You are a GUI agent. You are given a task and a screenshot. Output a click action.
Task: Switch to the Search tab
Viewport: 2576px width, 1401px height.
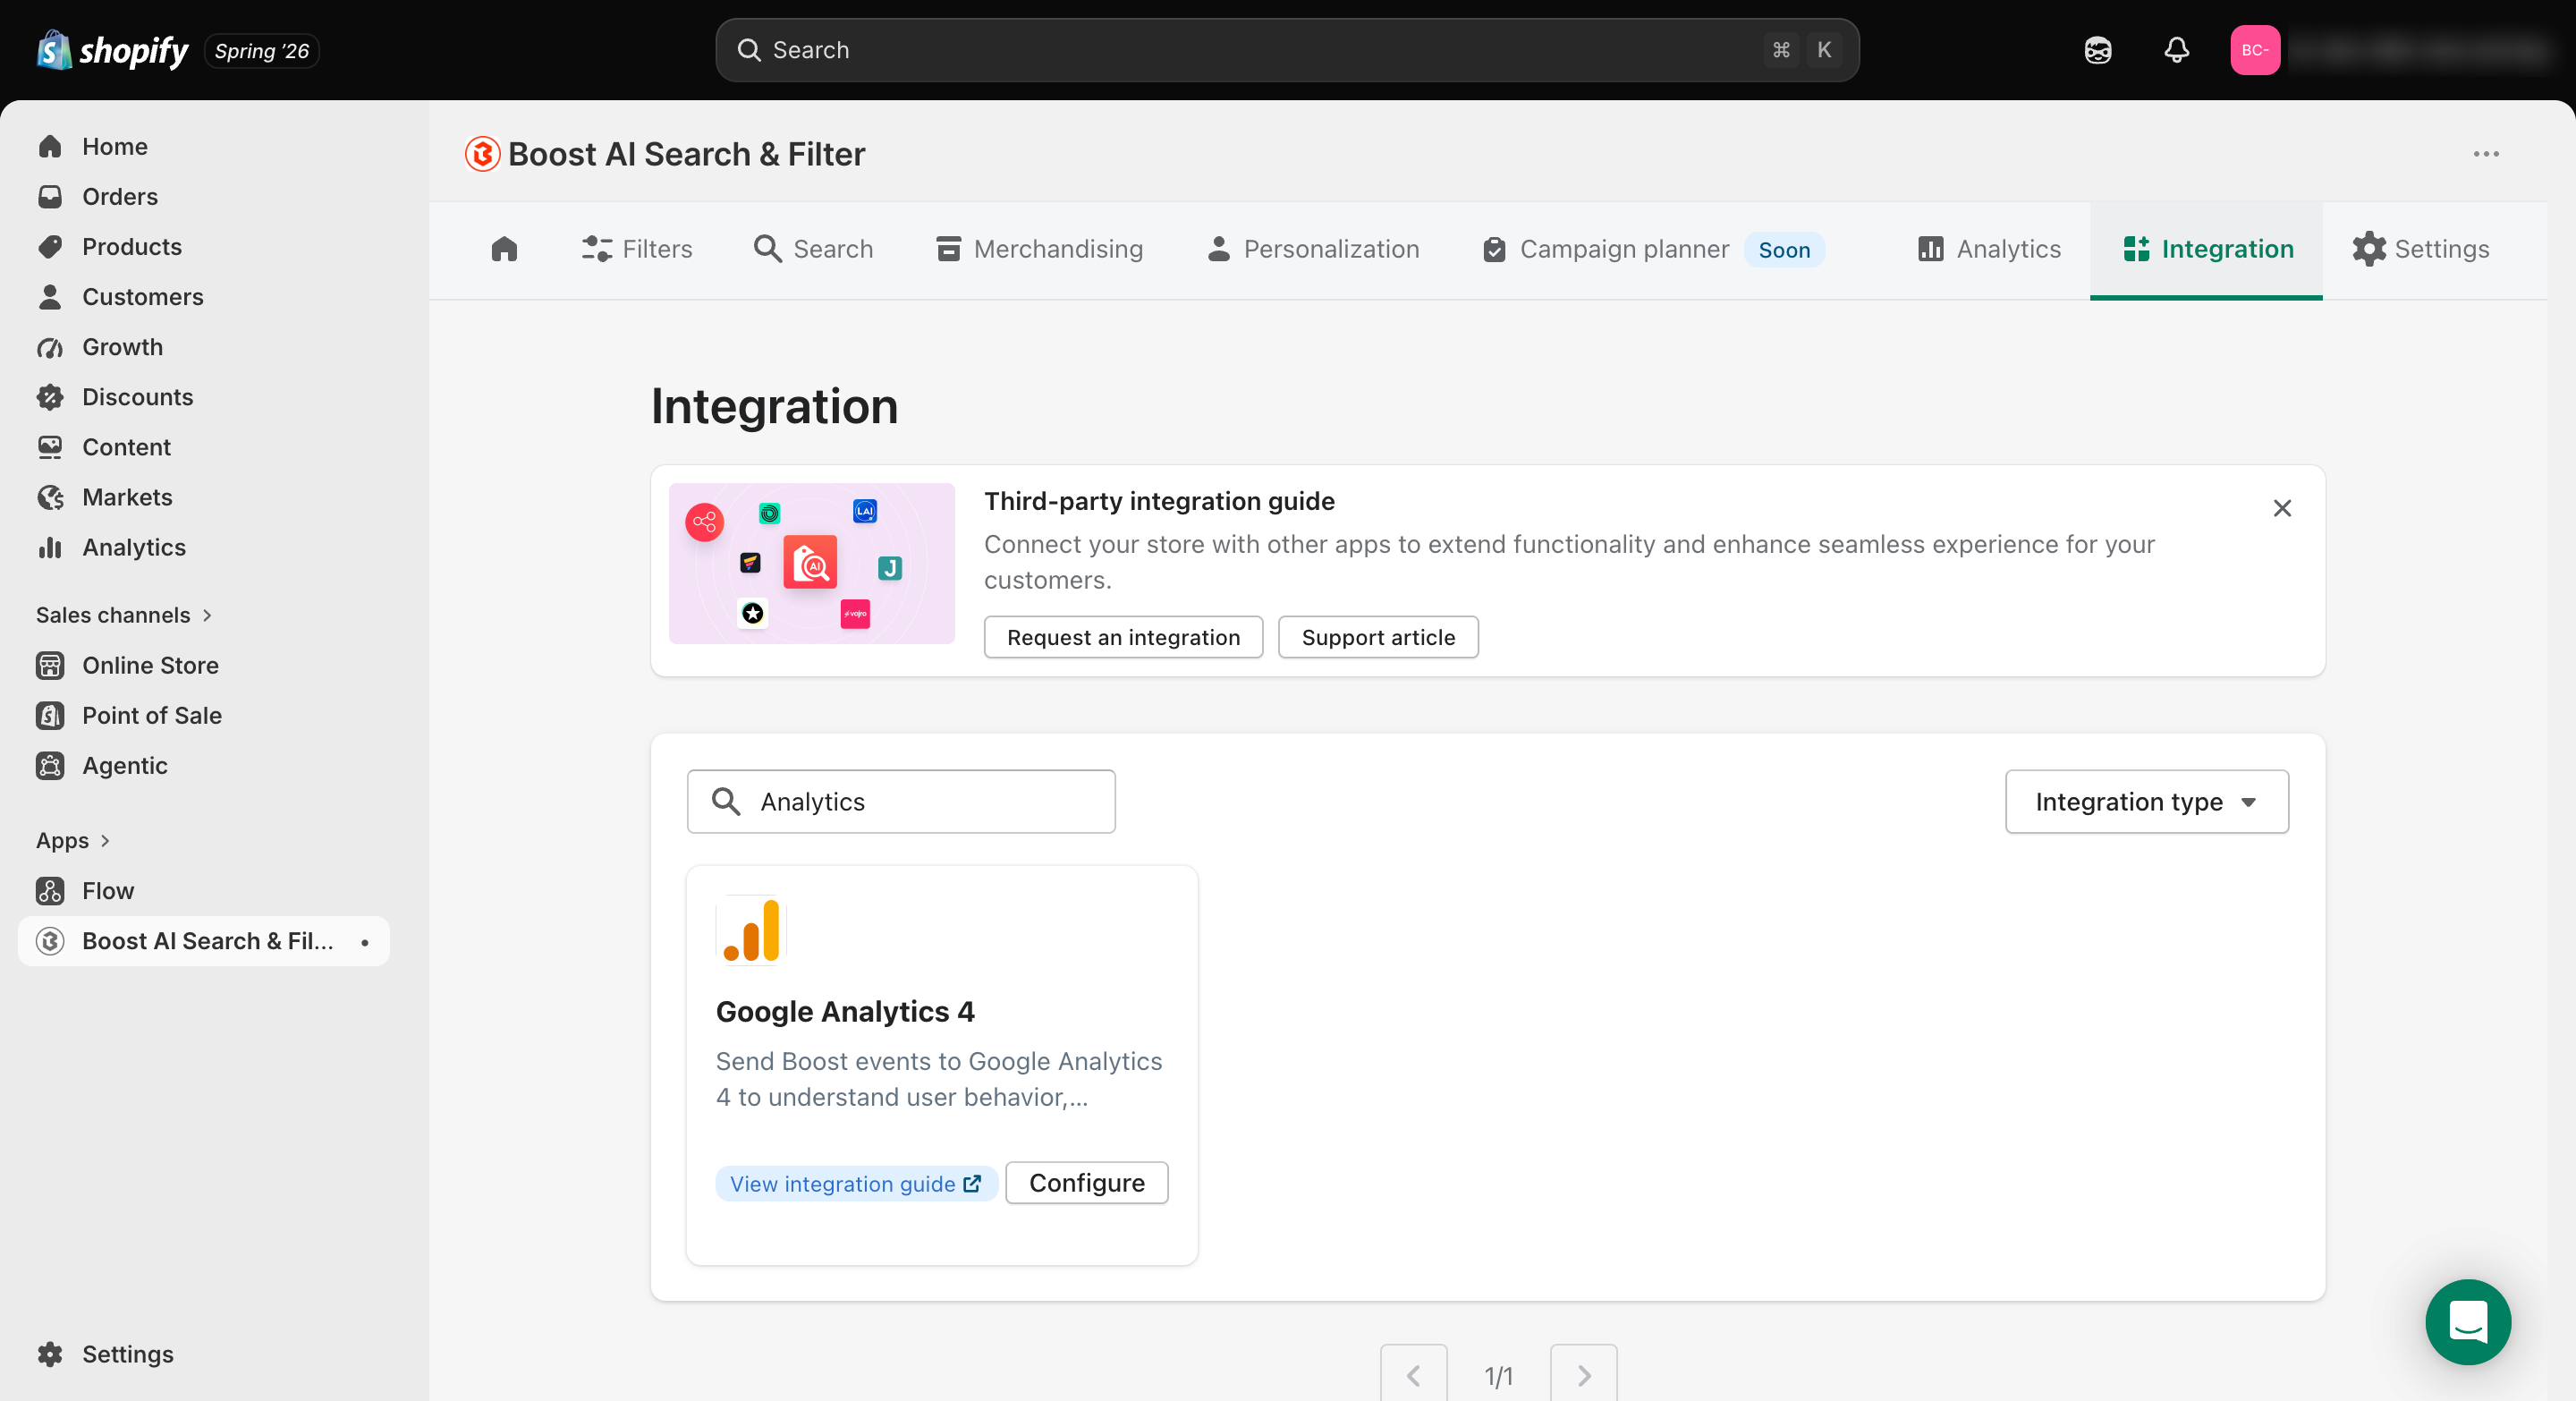[813, 249]
